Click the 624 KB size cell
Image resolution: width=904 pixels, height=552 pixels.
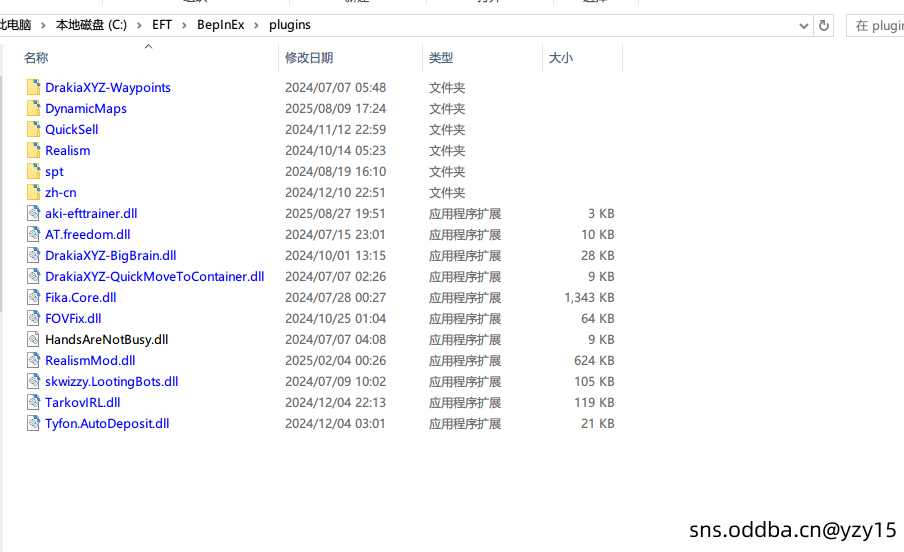coord(594,361)
